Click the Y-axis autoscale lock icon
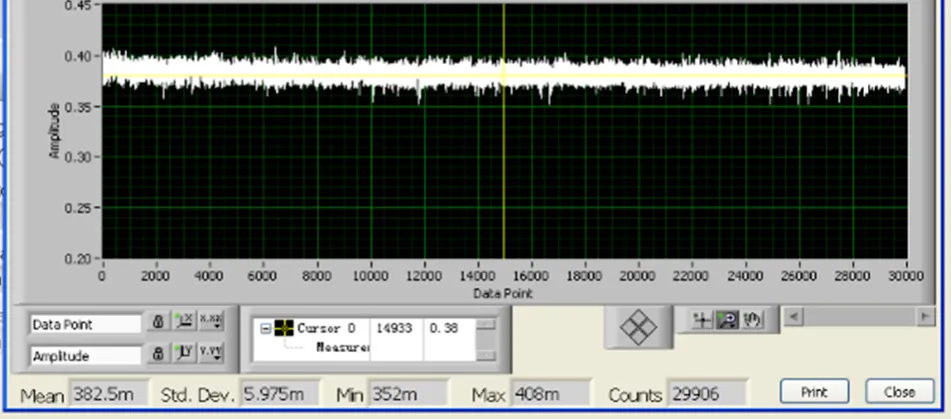The image size is (951, 419). point(158,354)
